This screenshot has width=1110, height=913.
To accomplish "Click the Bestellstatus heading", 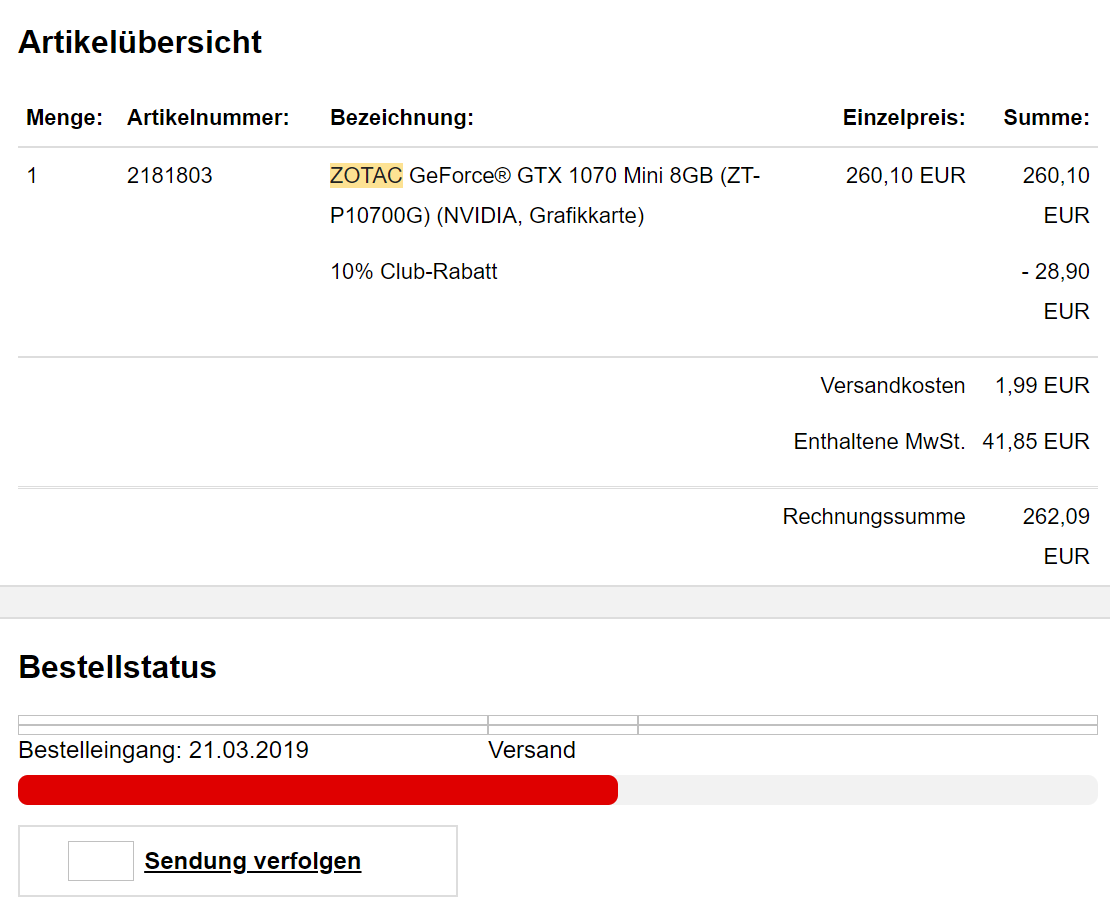I will click(x=118, y=667).
